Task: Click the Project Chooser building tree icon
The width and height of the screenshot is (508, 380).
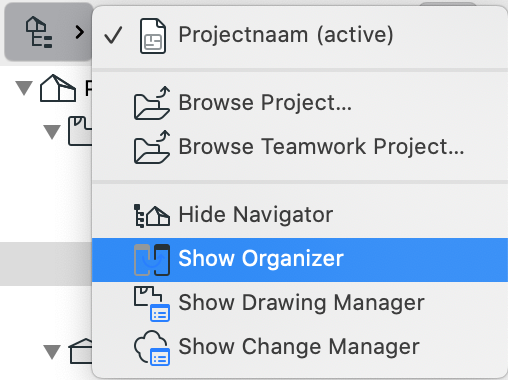Action: [x=39, y=32]
